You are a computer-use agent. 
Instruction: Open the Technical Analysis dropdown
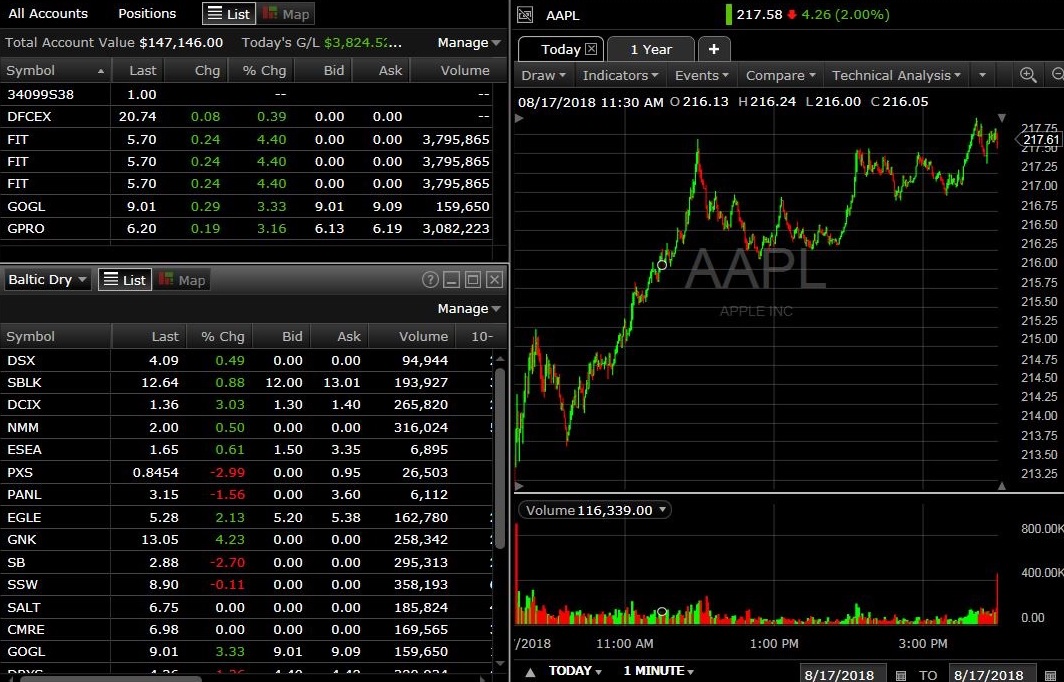(896, 75)
